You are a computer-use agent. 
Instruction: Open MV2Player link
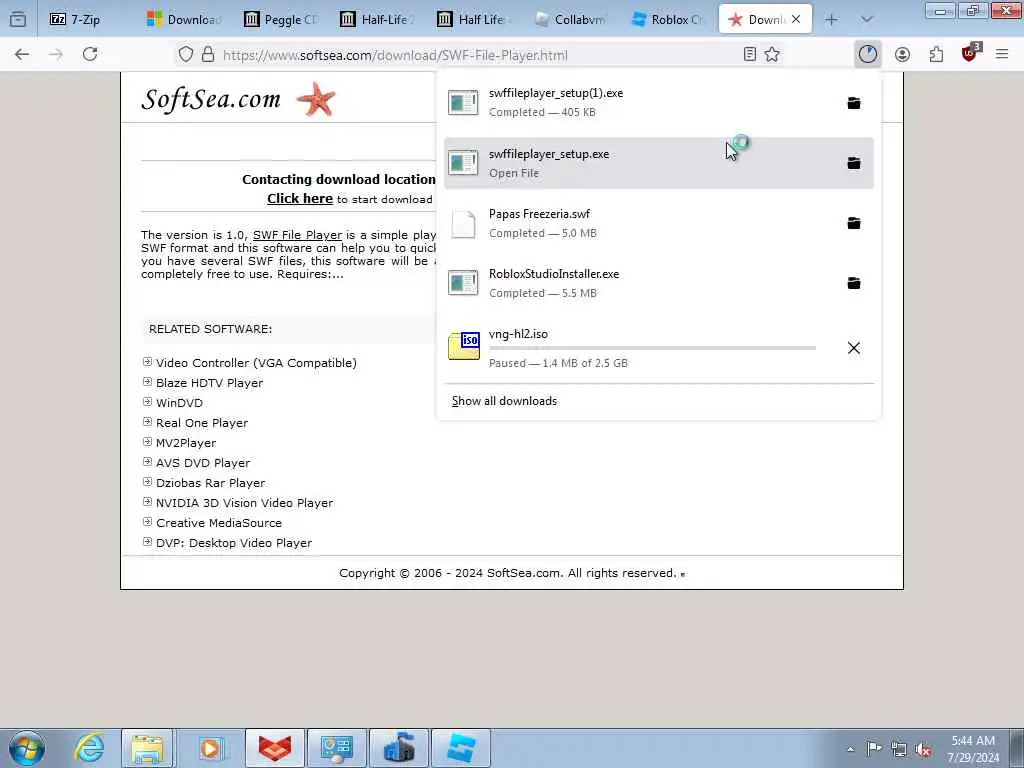185,443
